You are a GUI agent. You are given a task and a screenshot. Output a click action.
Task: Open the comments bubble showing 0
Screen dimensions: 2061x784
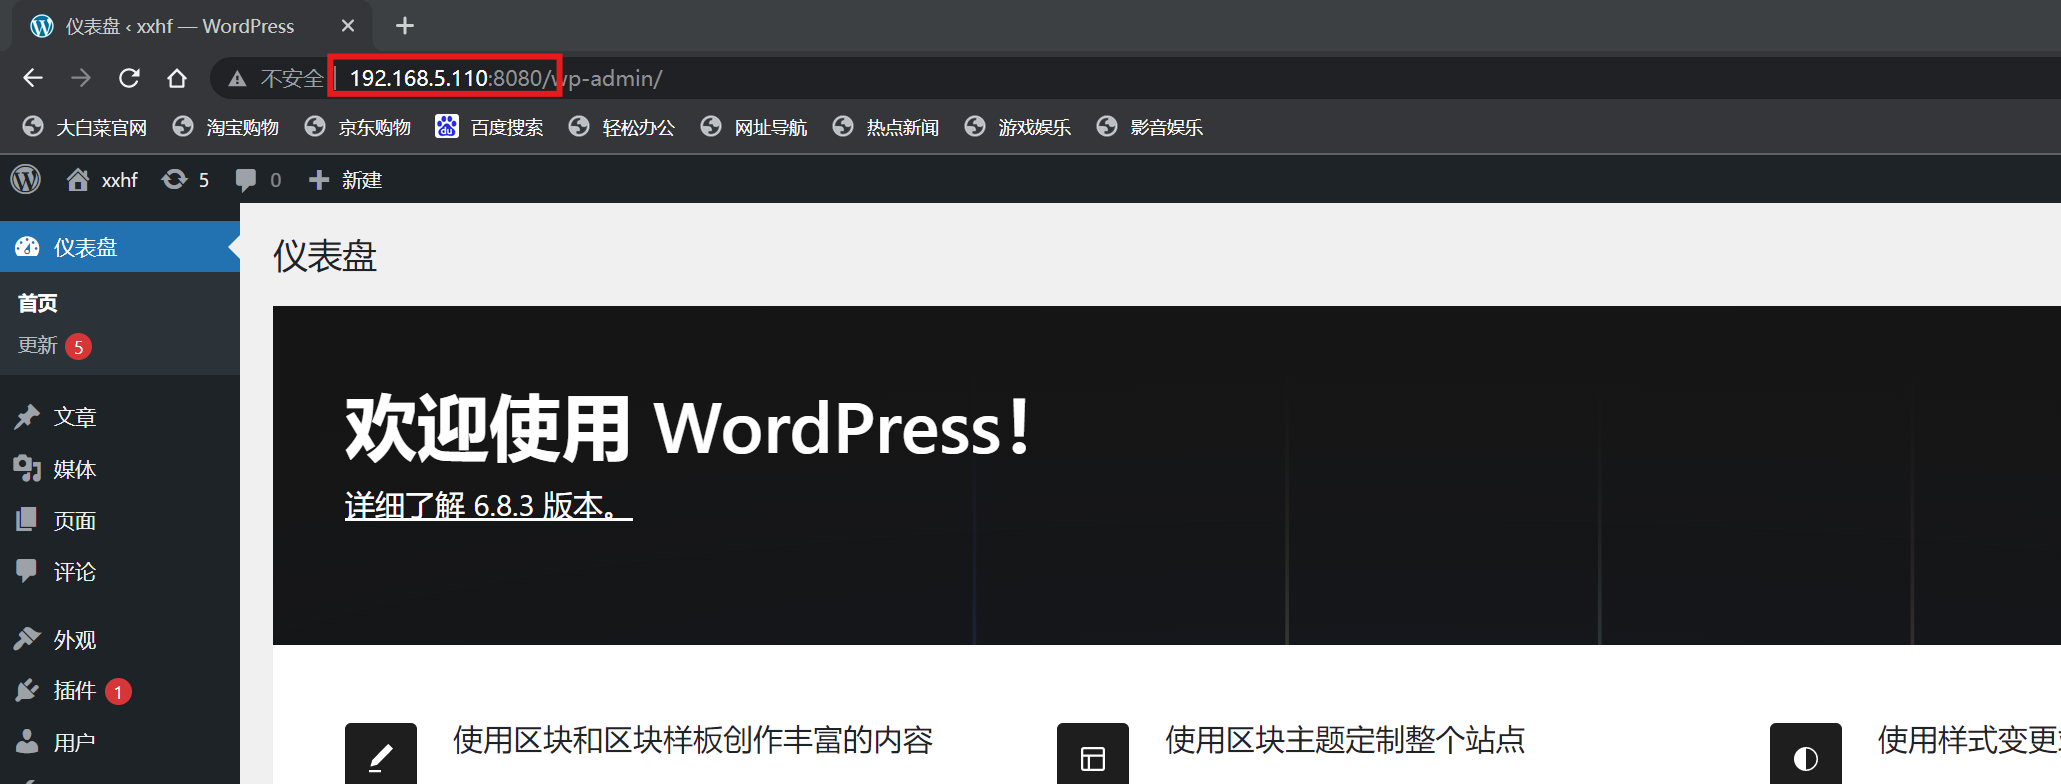tap(258, 180)
